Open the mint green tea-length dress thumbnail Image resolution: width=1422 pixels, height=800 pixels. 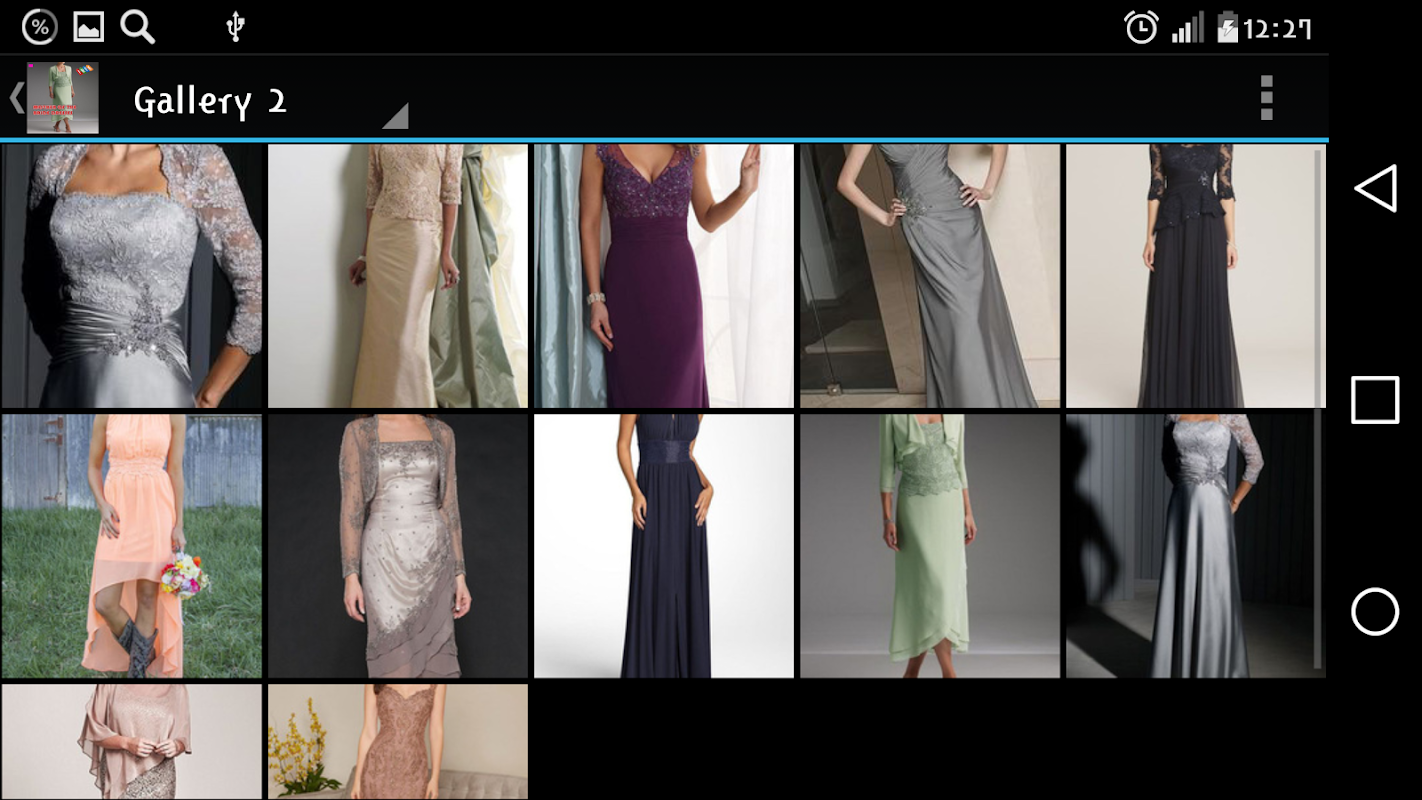click(x=930, y=546)
